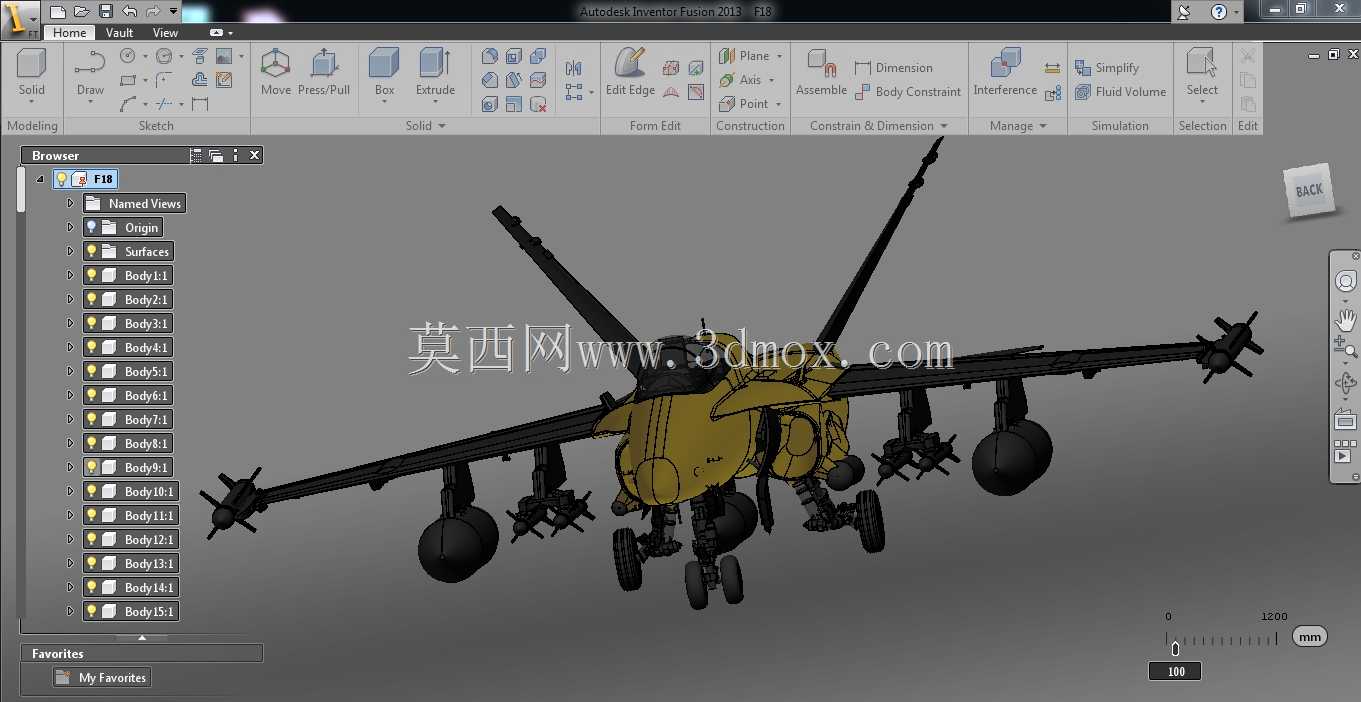The image size is (1361, 702).
Task: Open the Home ribbon tab
Action: [69, 32]
